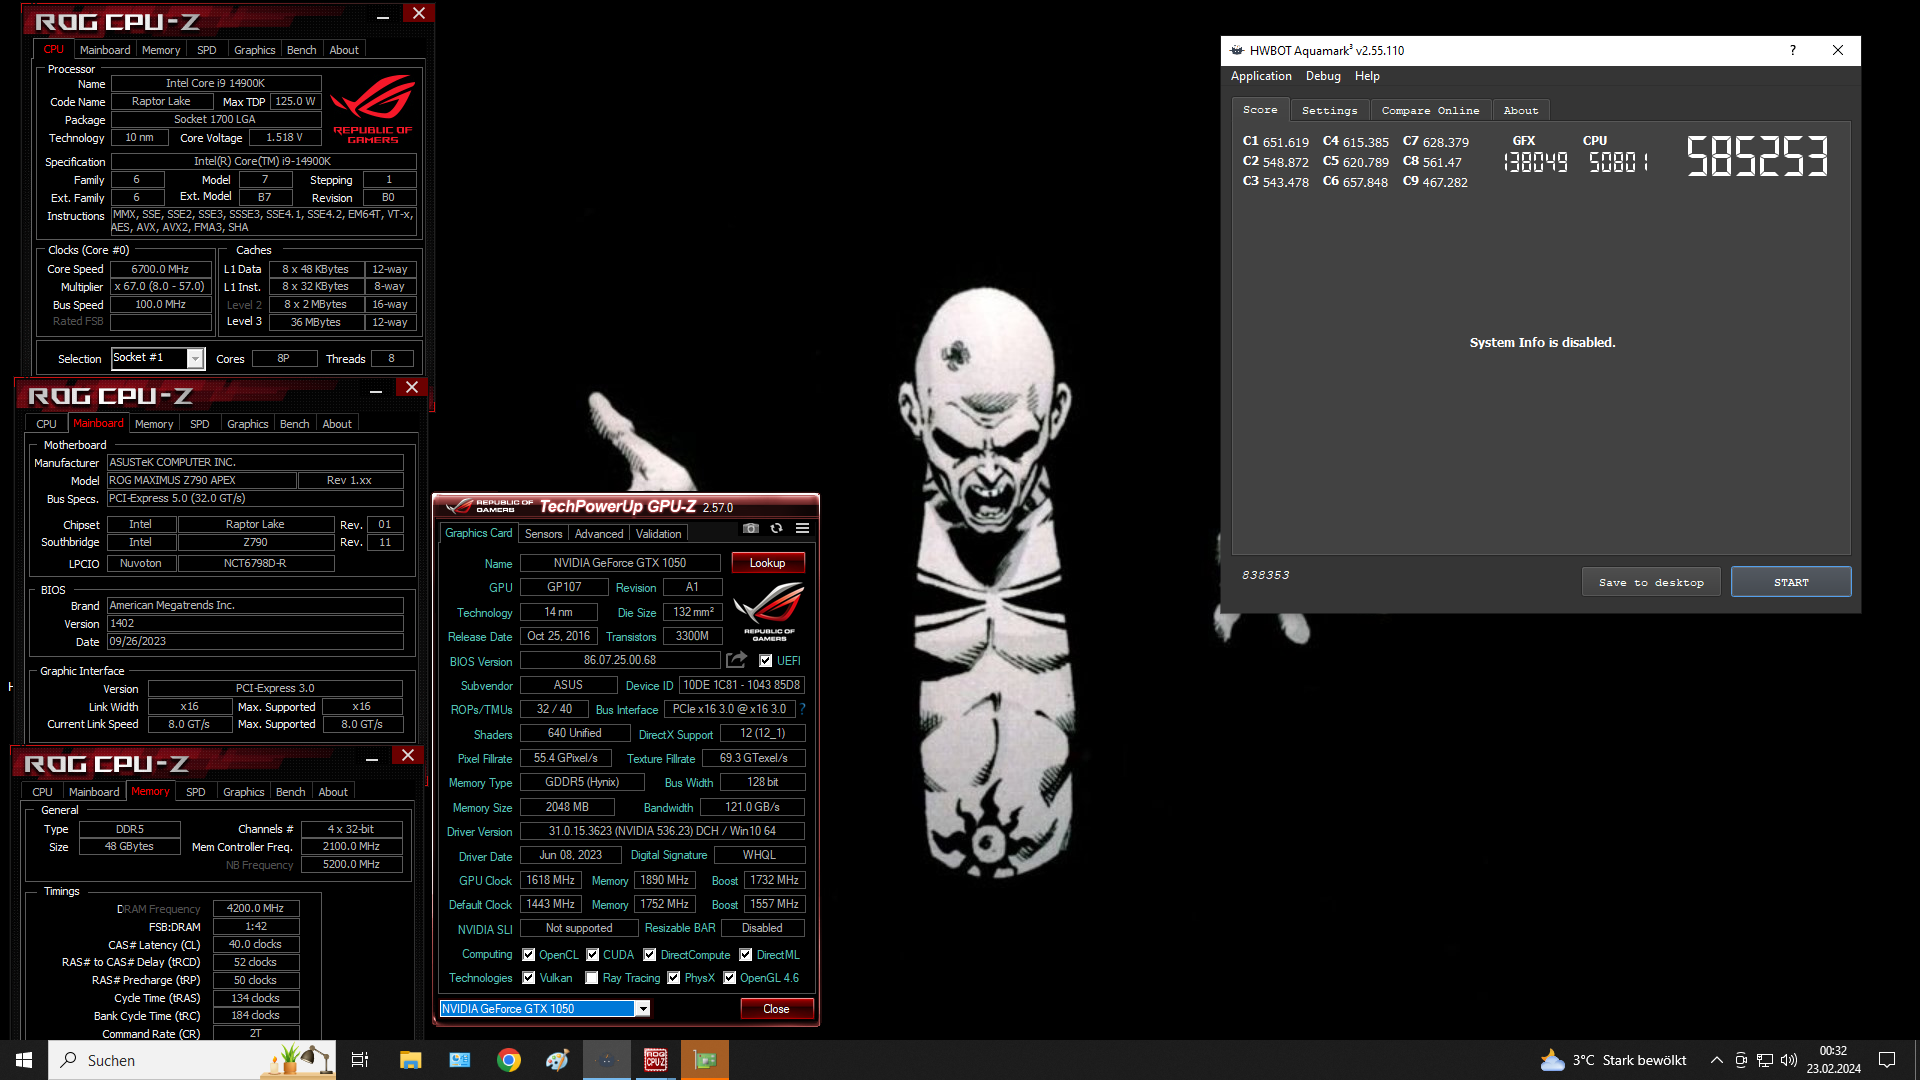Click Save to desktop in Aquamark
Viewport: 1920px width, 1080px height.
click(x=1651, y=582)
